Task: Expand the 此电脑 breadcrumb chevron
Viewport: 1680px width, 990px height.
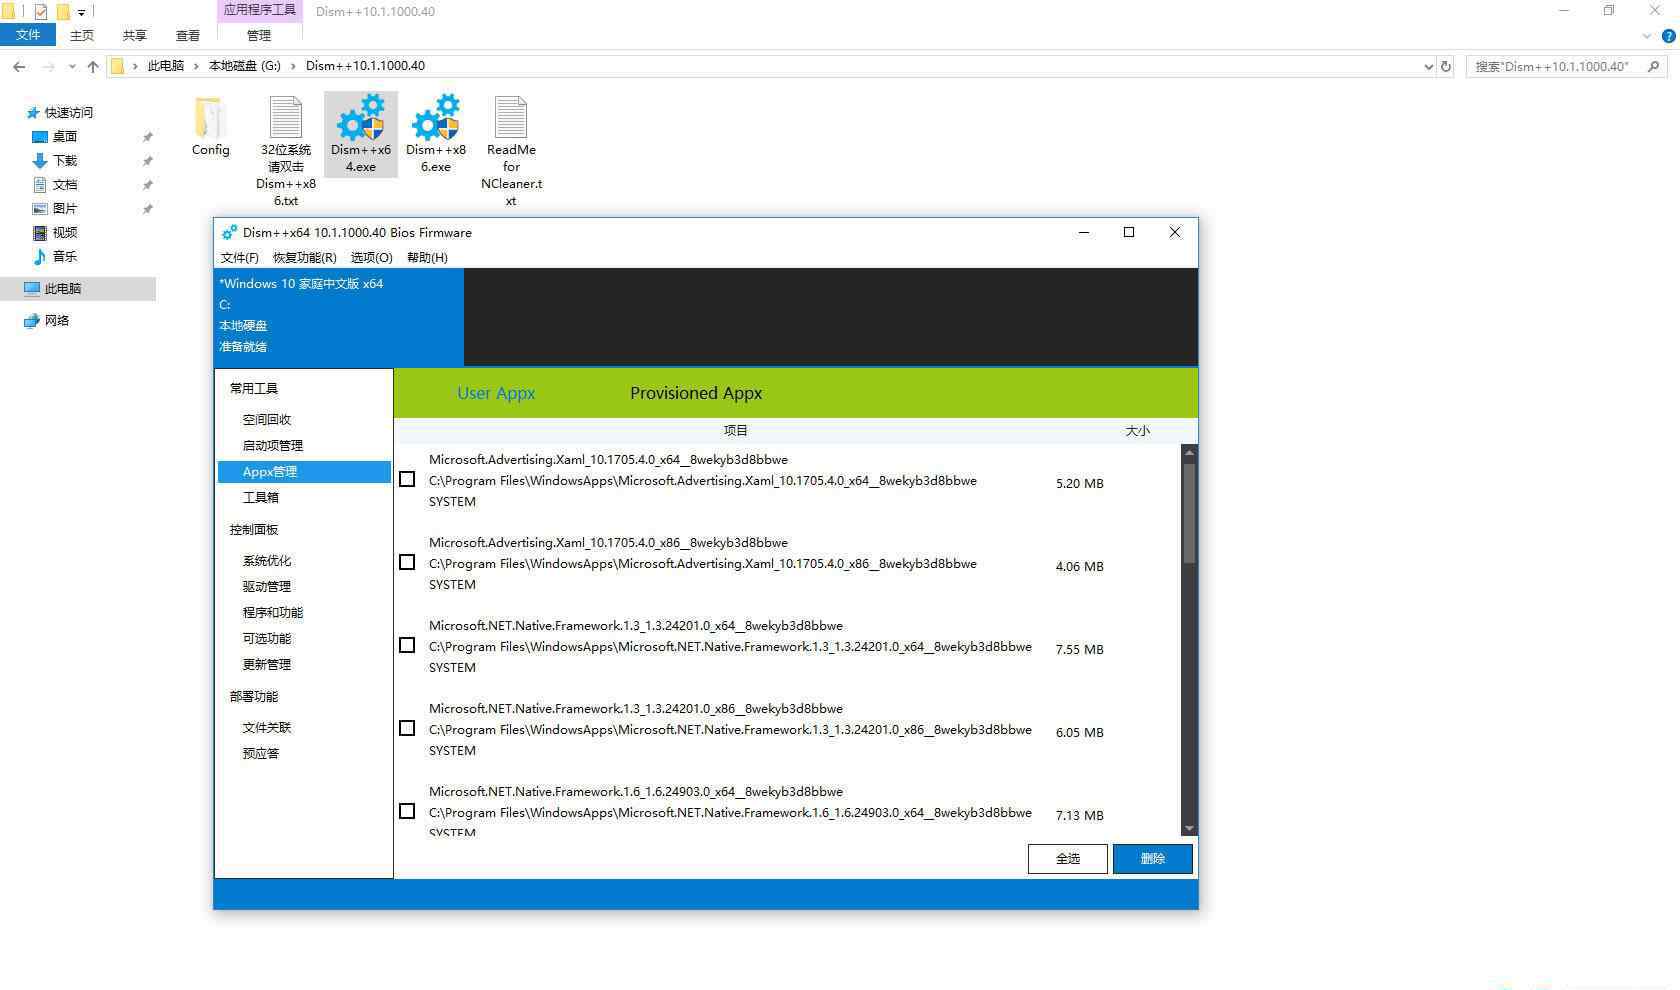Action: click(x=196, y=66)
